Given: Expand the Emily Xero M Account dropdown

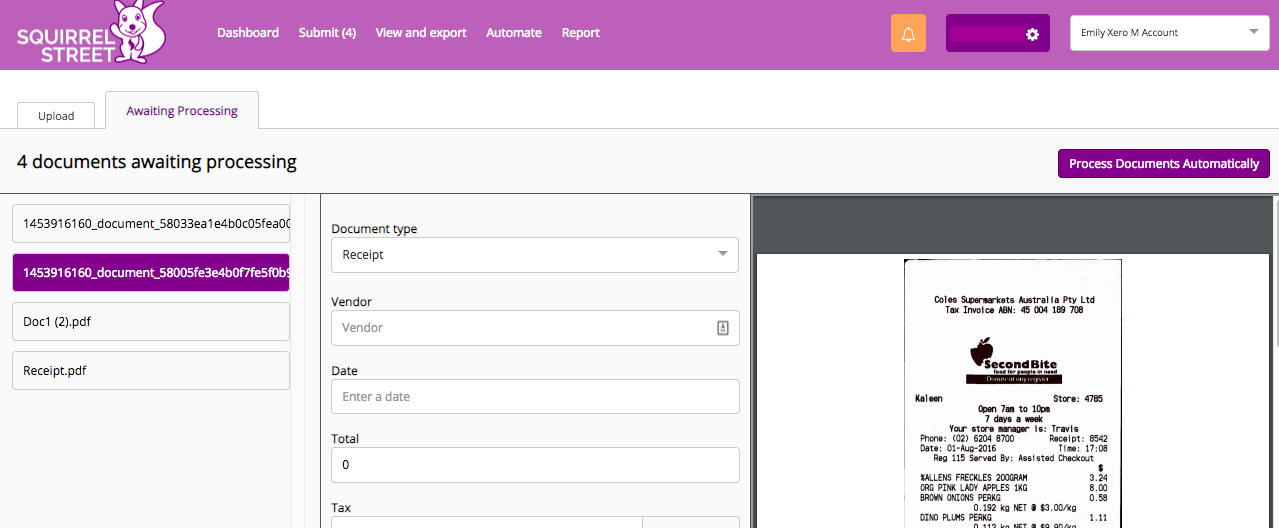Looking at the screenshot, I should click(x=1170, y=33).
